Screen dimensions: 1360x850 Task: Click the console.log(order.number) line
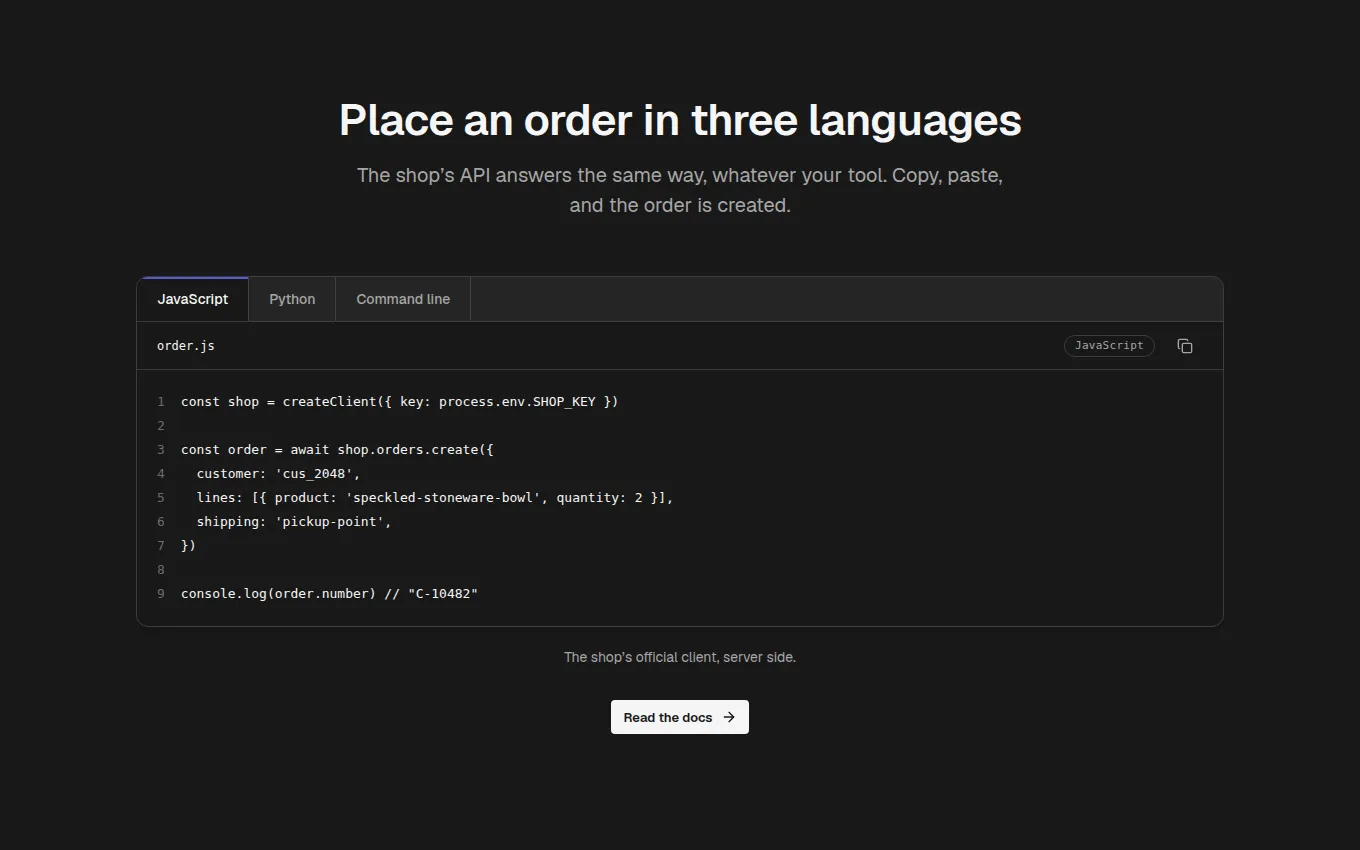tap(330, 594)
